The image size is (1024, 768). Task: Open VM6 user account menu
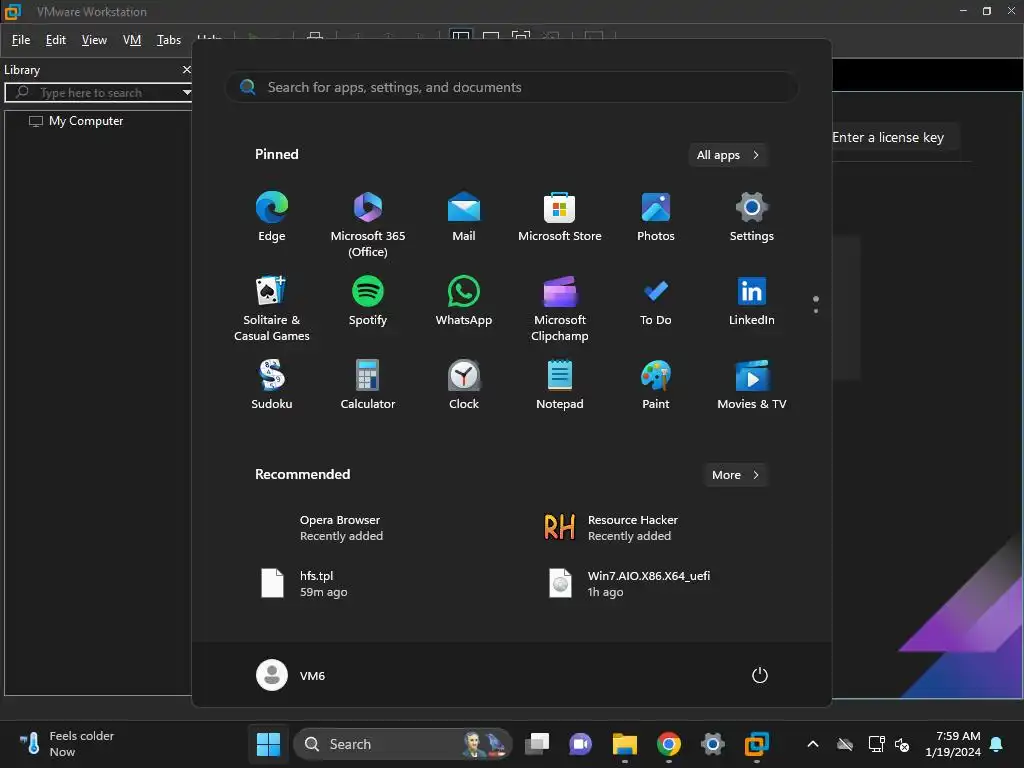(291, 675)
